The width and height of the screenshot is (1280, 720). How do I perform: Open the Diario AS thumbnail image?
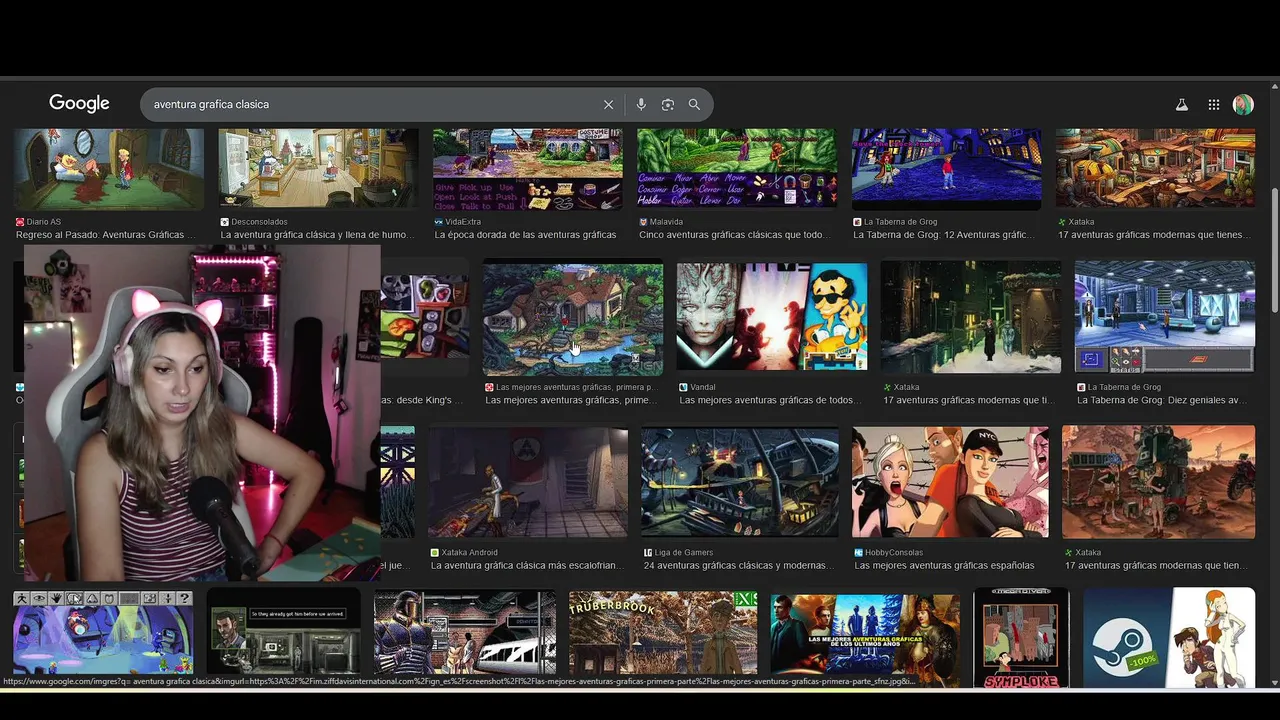109,168
